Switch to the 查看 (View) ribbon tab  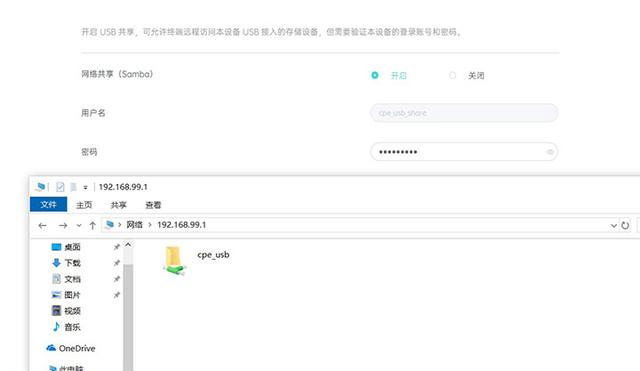pos(153,205)
